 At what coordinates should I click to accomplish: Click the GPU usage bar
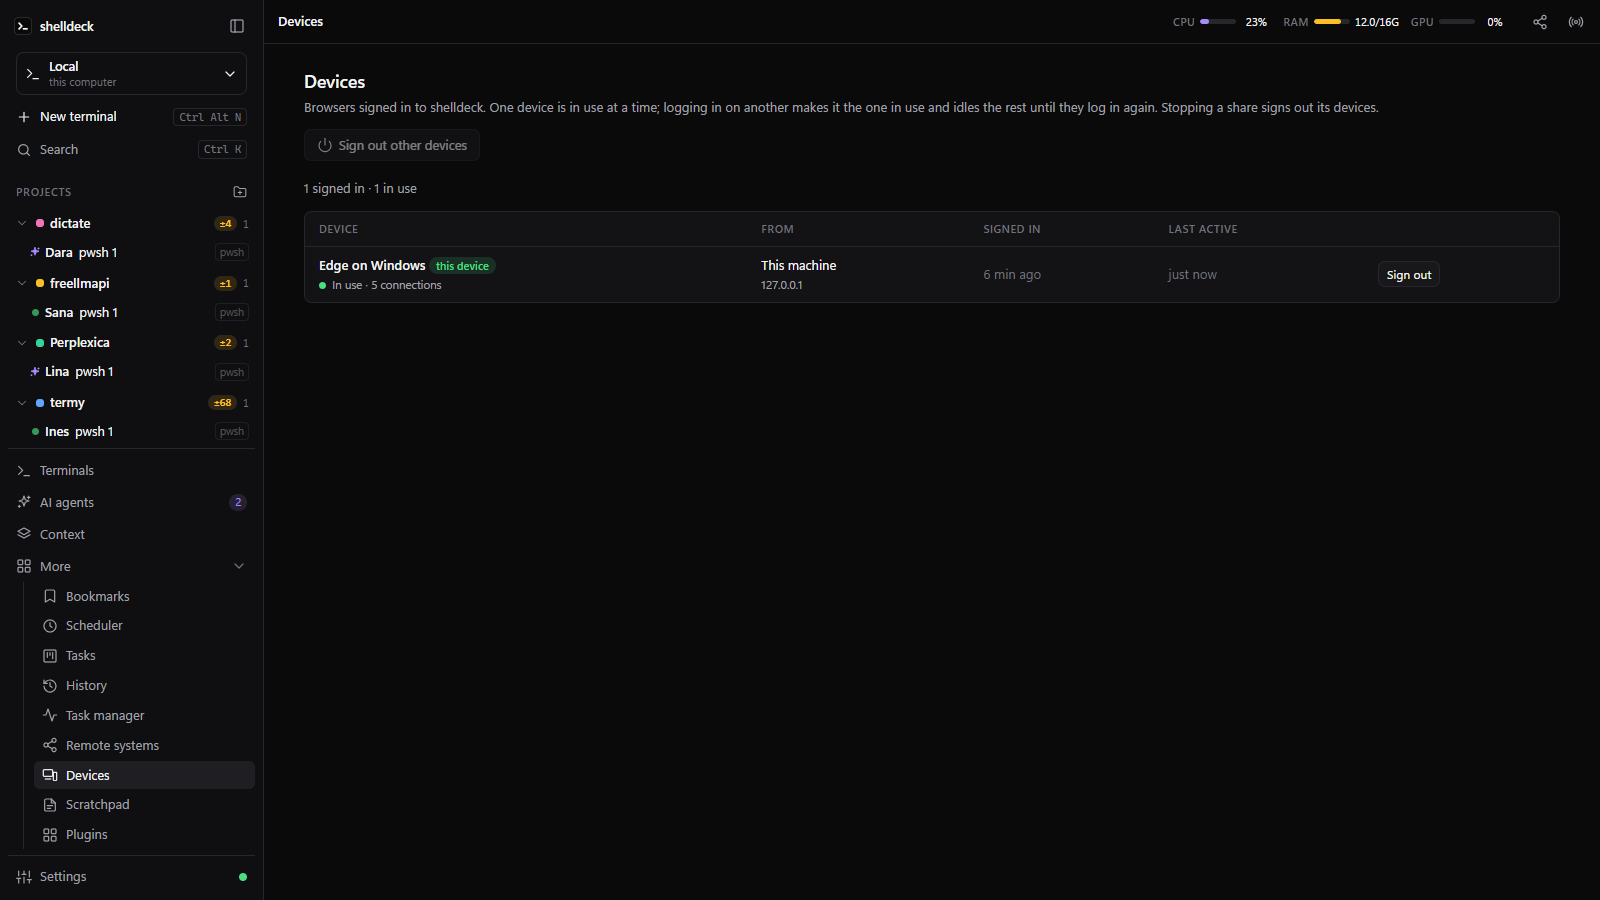pos(1457,22)
